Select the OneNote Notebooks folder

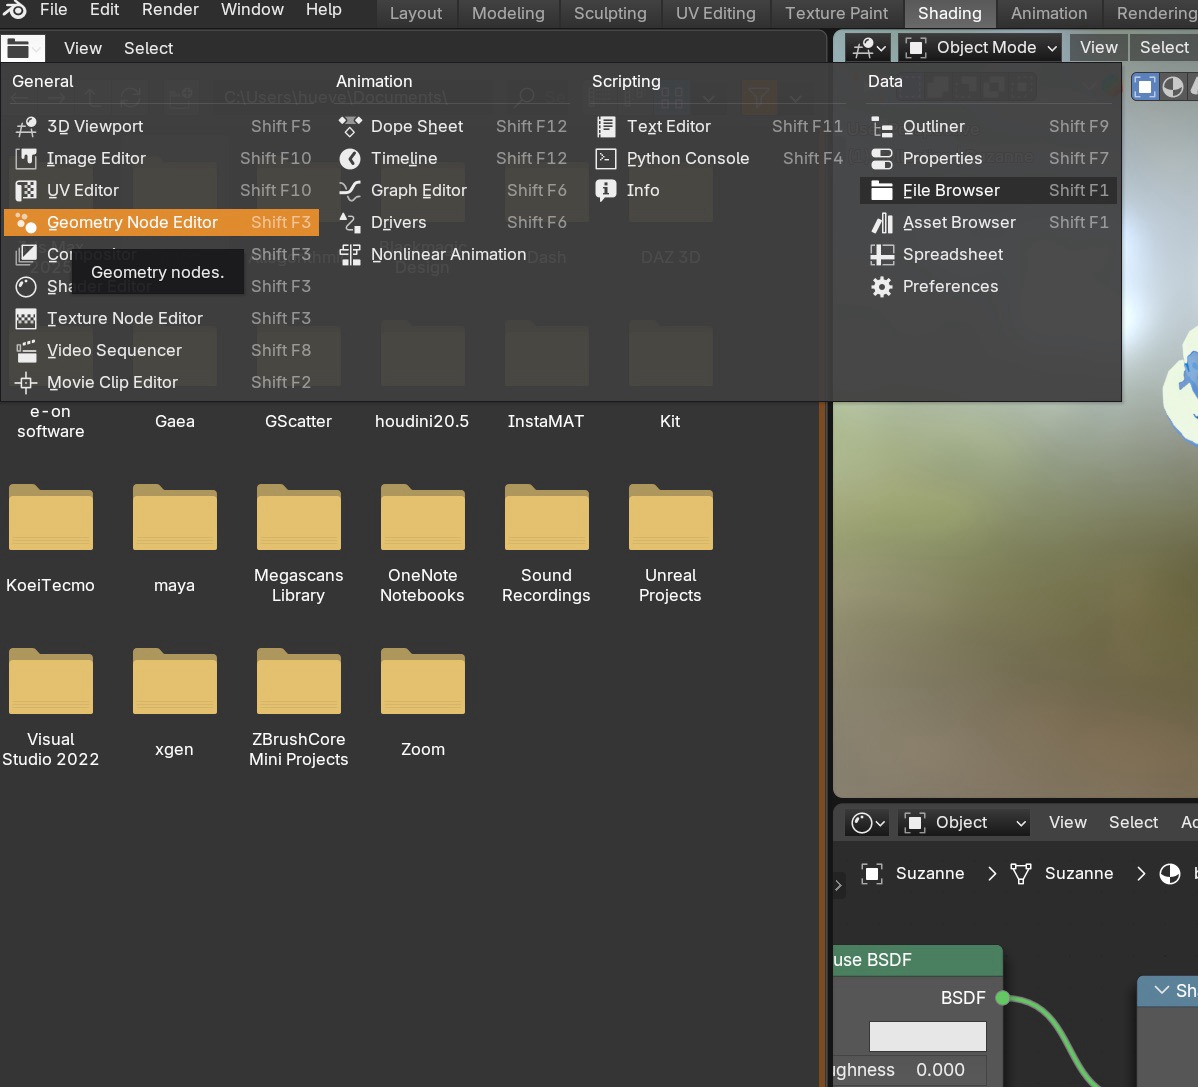tap(423, 544)
